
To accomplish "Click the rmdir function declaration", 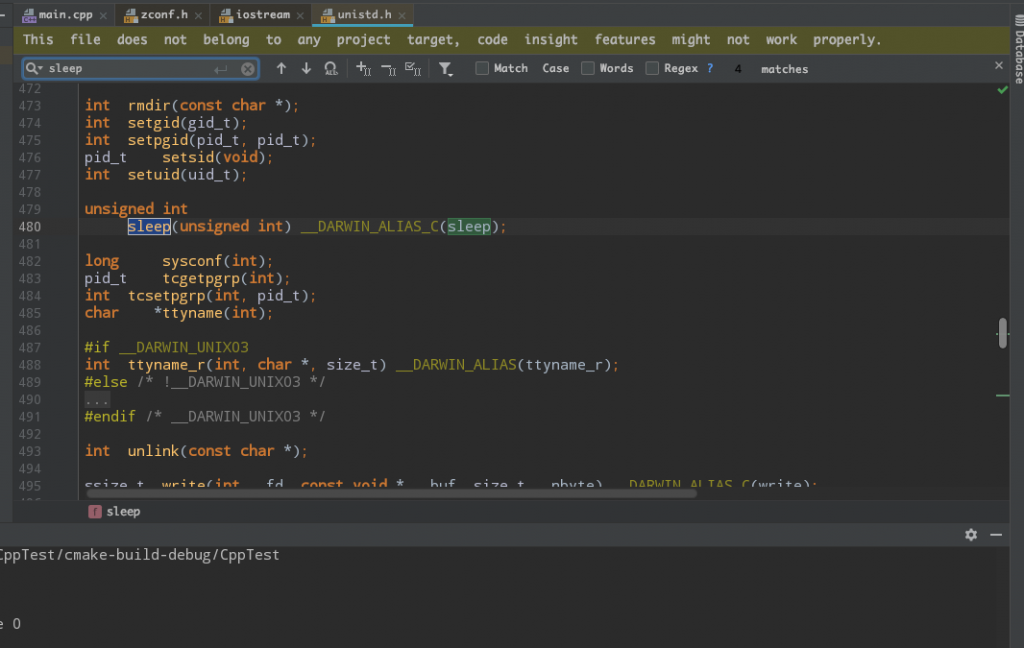I will 192,106.
